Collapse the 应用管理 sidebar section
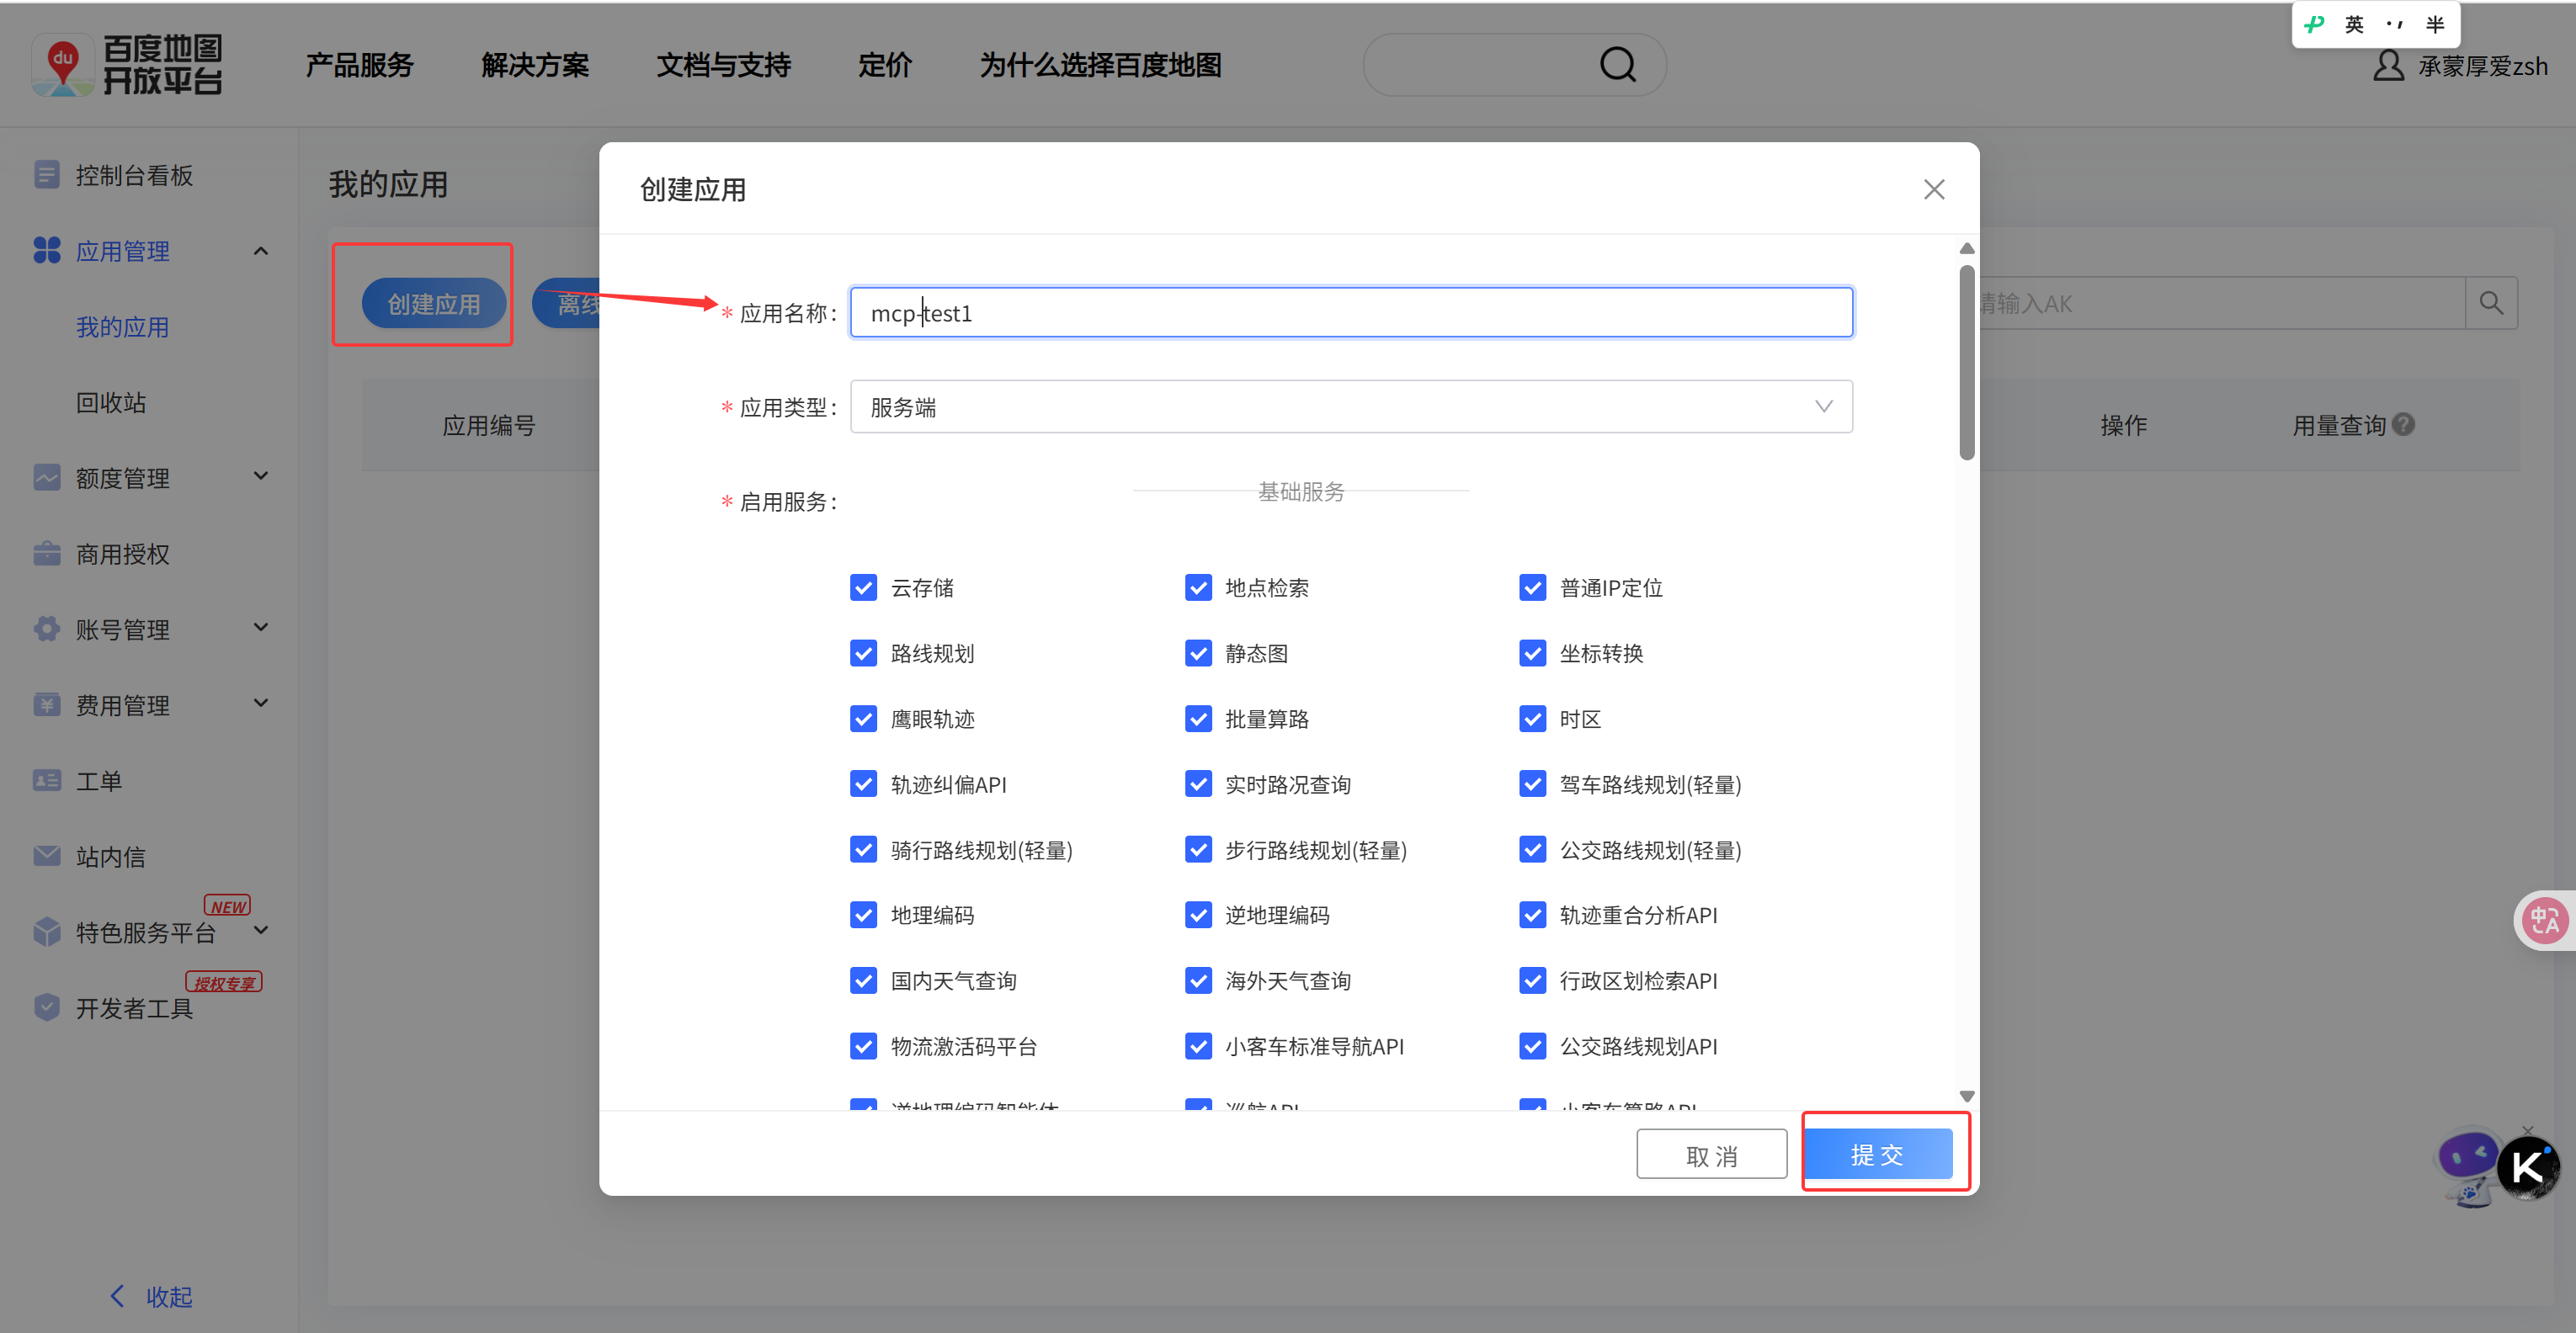Image resolution: width=2576 pixels, height=1333 pixels. tap(260, 251)
